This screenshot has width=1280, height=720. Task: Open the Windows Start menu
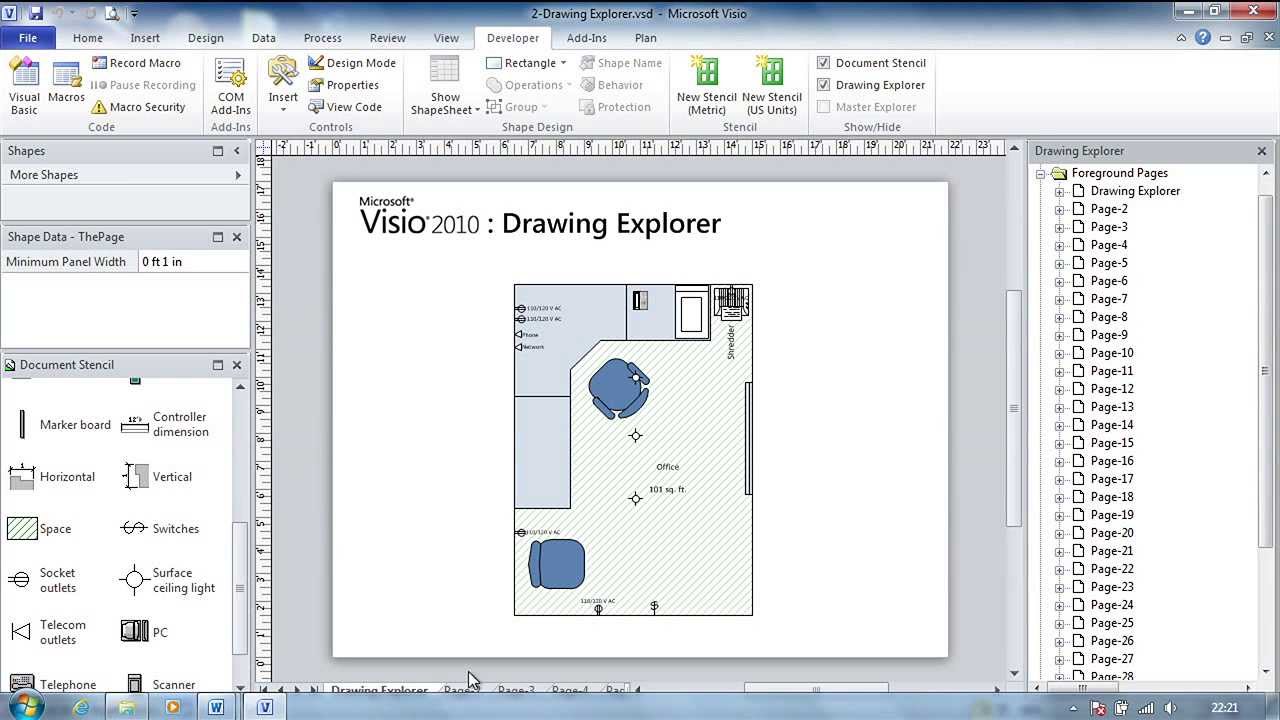27,706
